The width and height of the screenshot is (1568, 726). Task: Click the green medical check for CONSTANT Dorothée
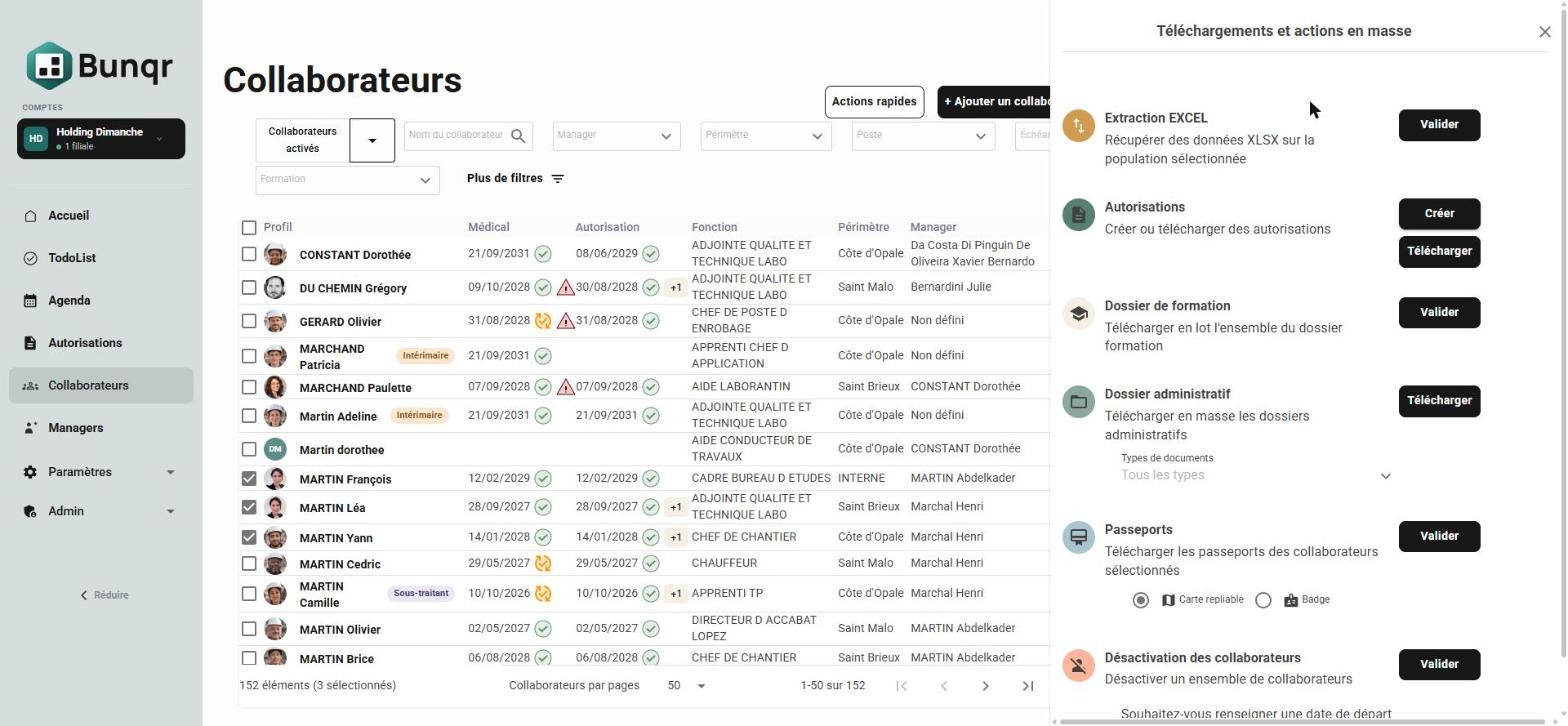pos(543,255)
